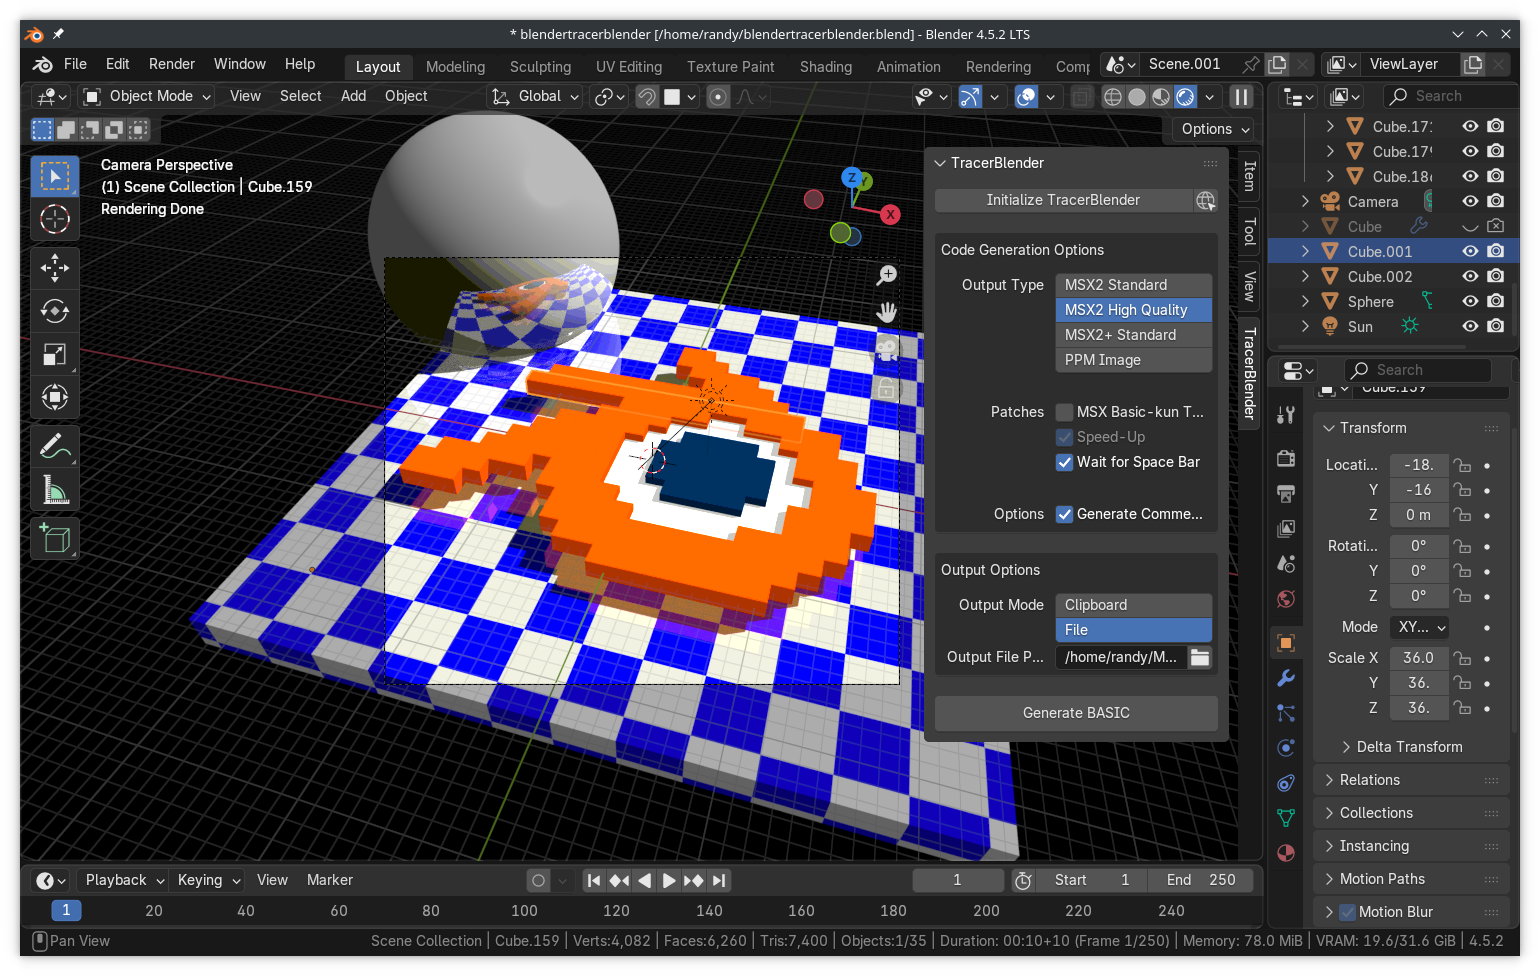The height and width of the screenshot is (976, 1540).
Task: Select the Move tool in the toolbar
Action: pos(54,267)
